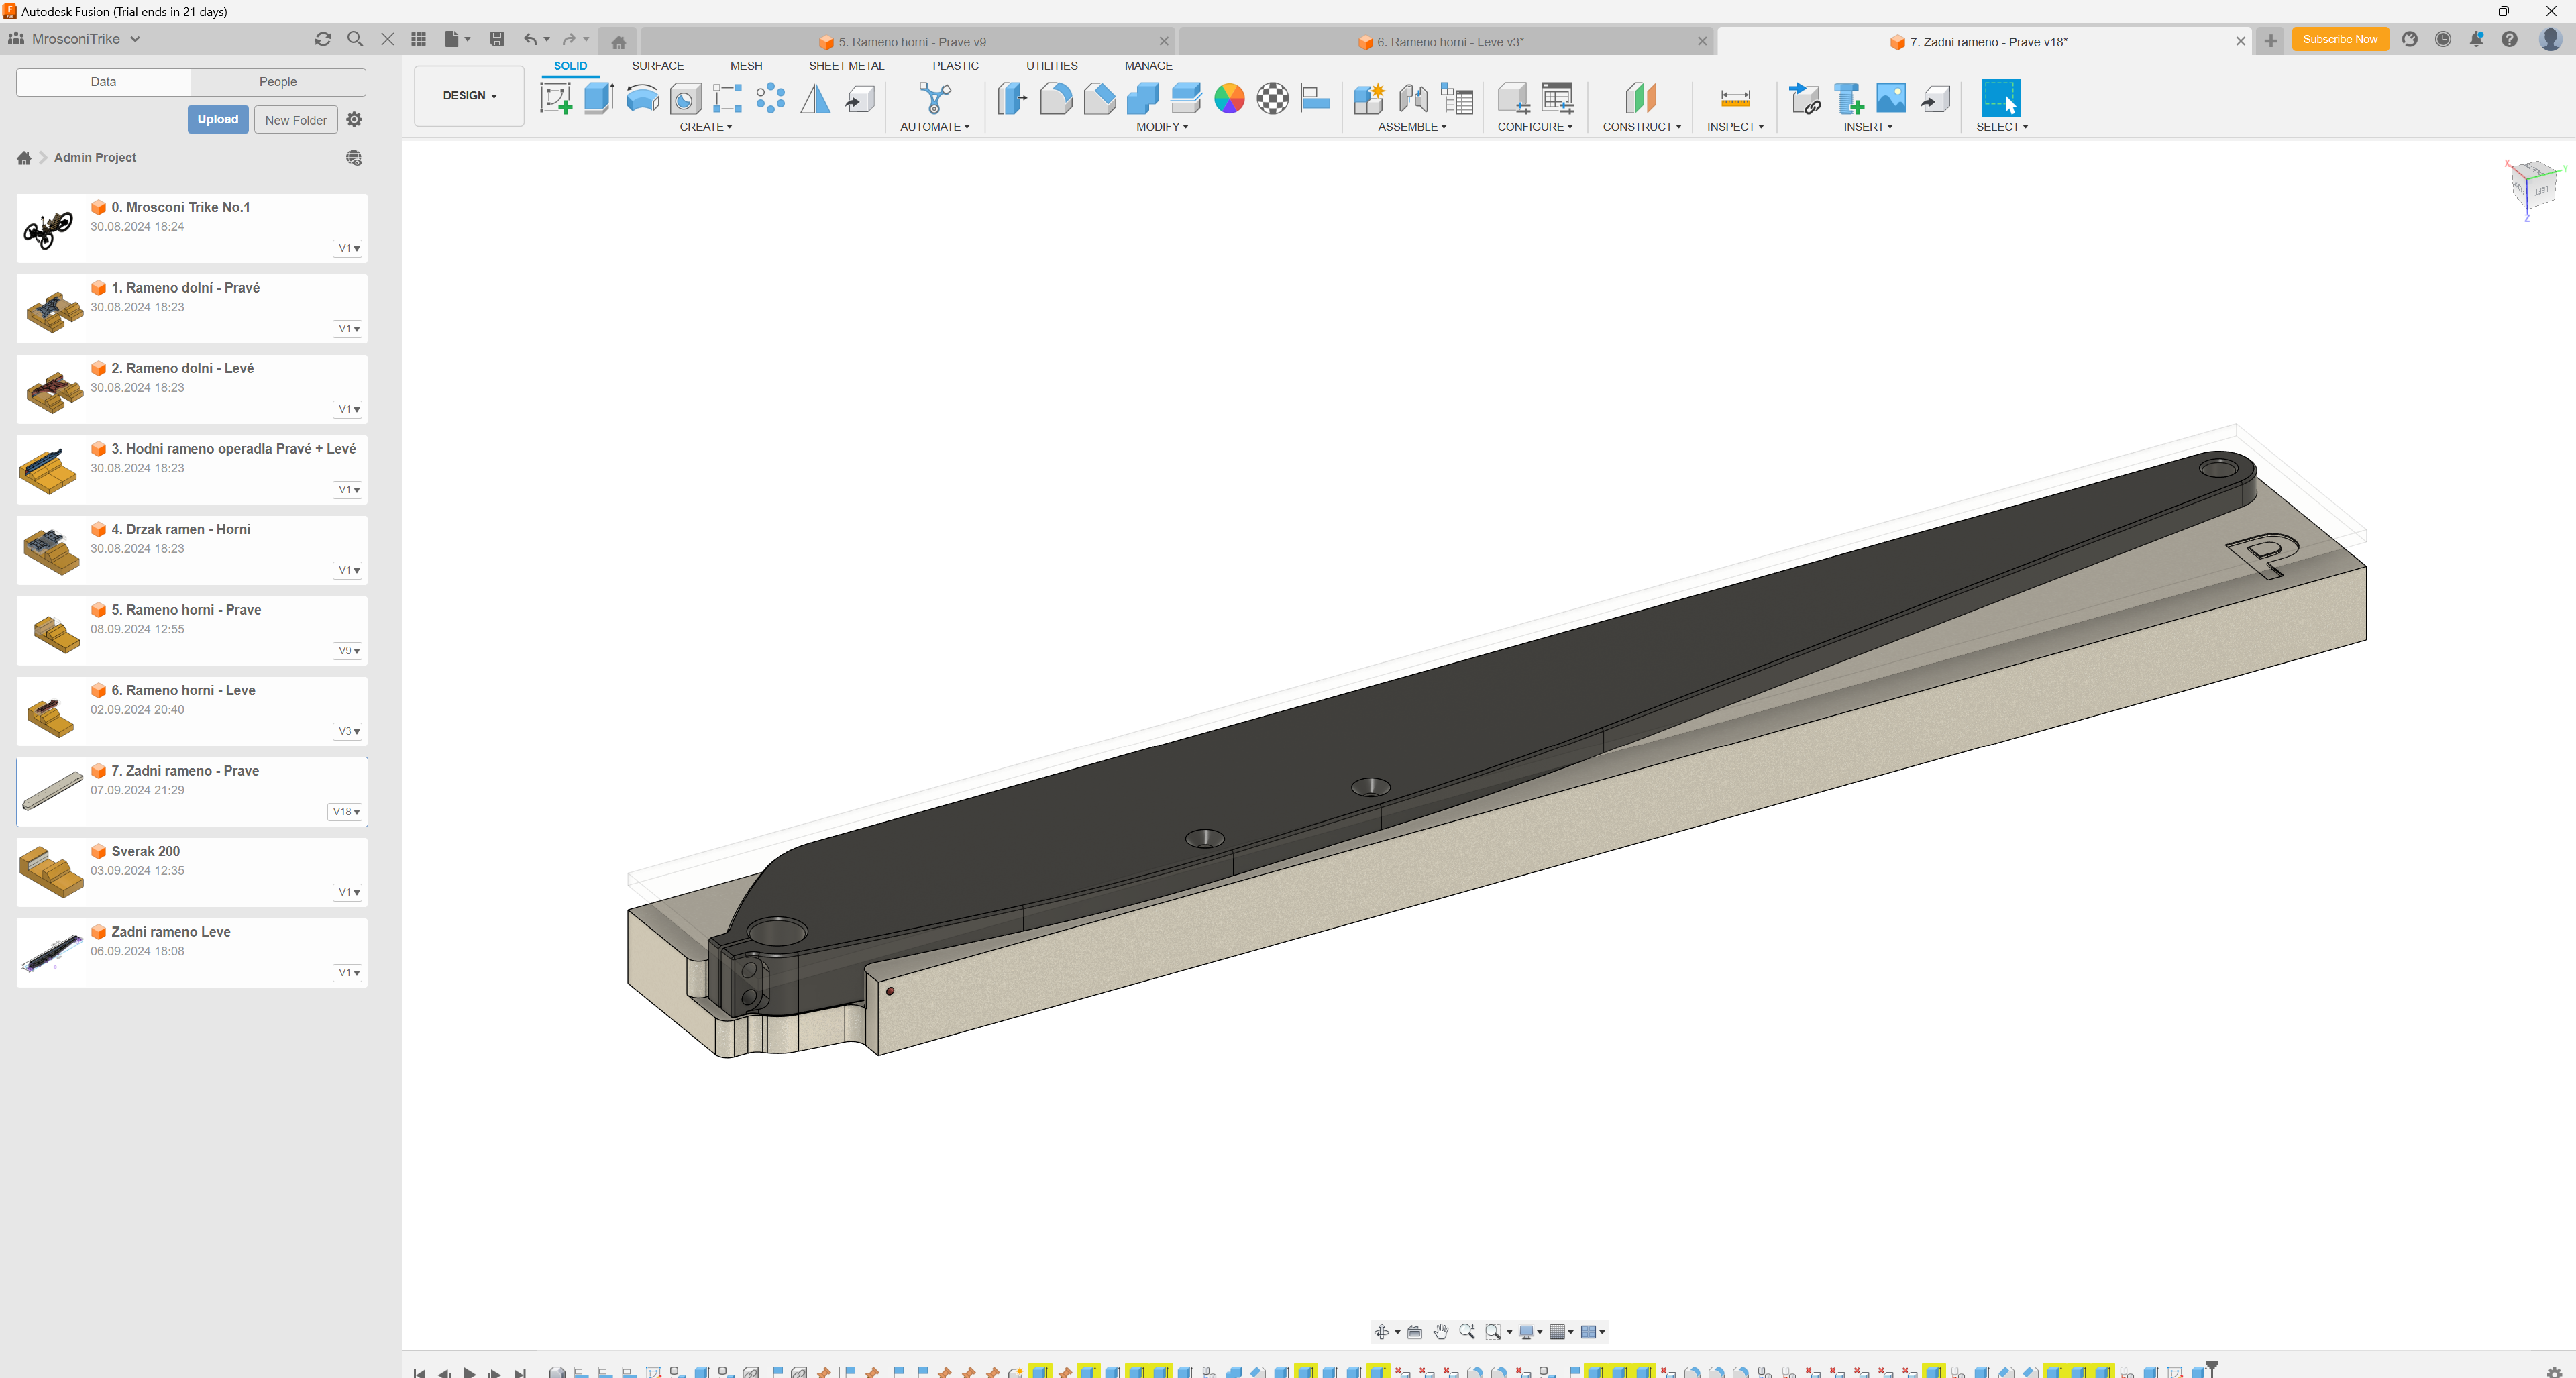This screenshot has width=2576, height=1378.
Task: Switch to the SURFACE tab
Action: click(657, 66)
